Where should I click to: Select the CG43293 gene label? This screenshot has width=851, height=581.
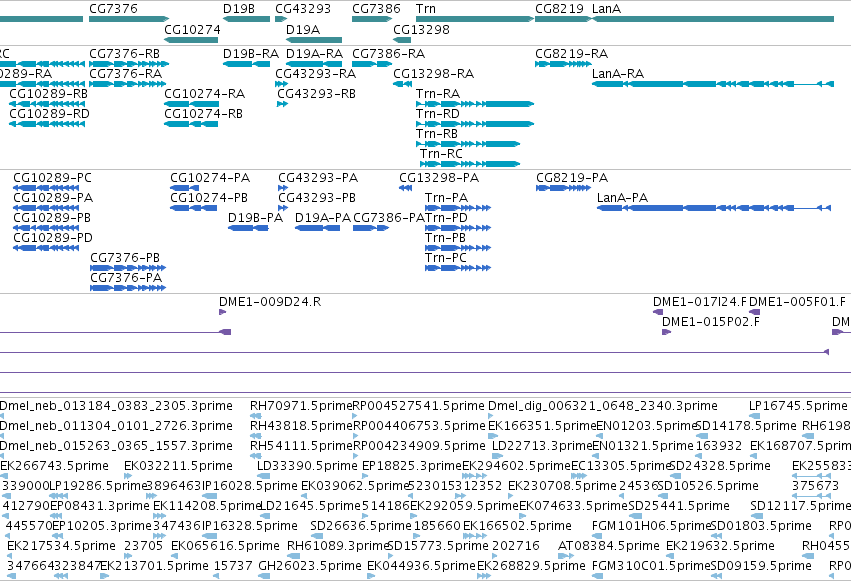pos(303,9)
